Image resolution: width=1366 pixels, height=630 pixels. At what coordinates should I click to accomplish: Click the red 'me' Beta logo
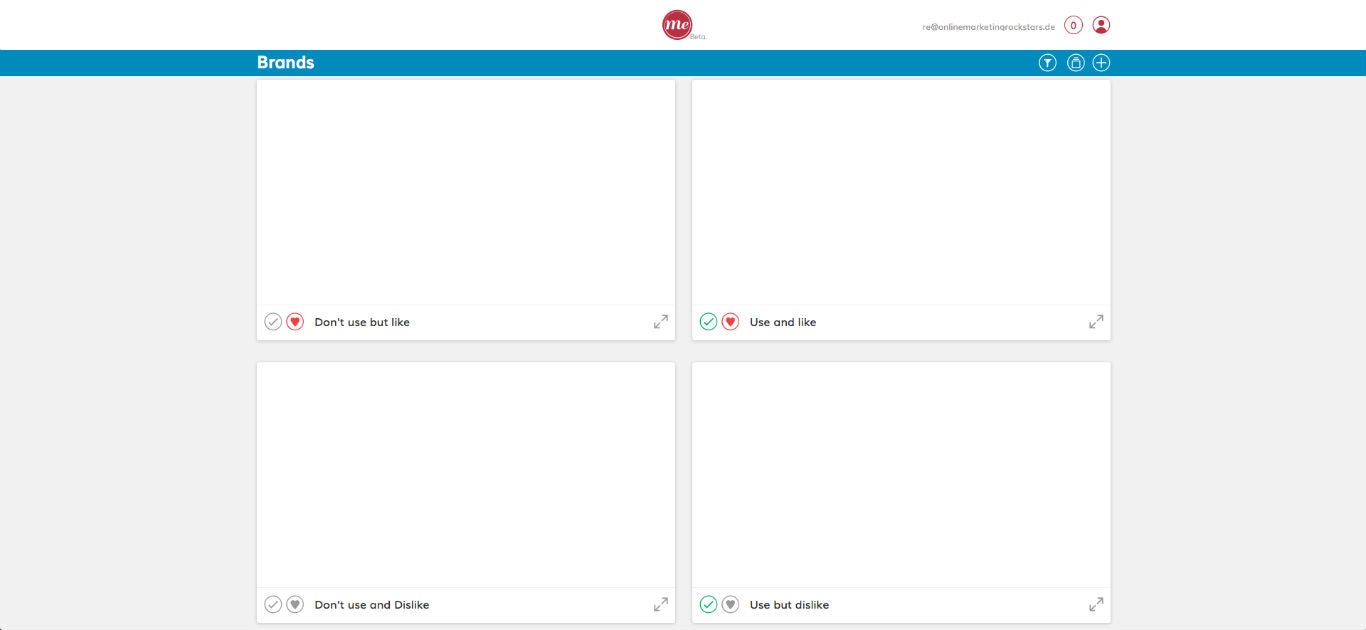pyautogui.click(x=678, y=24)
